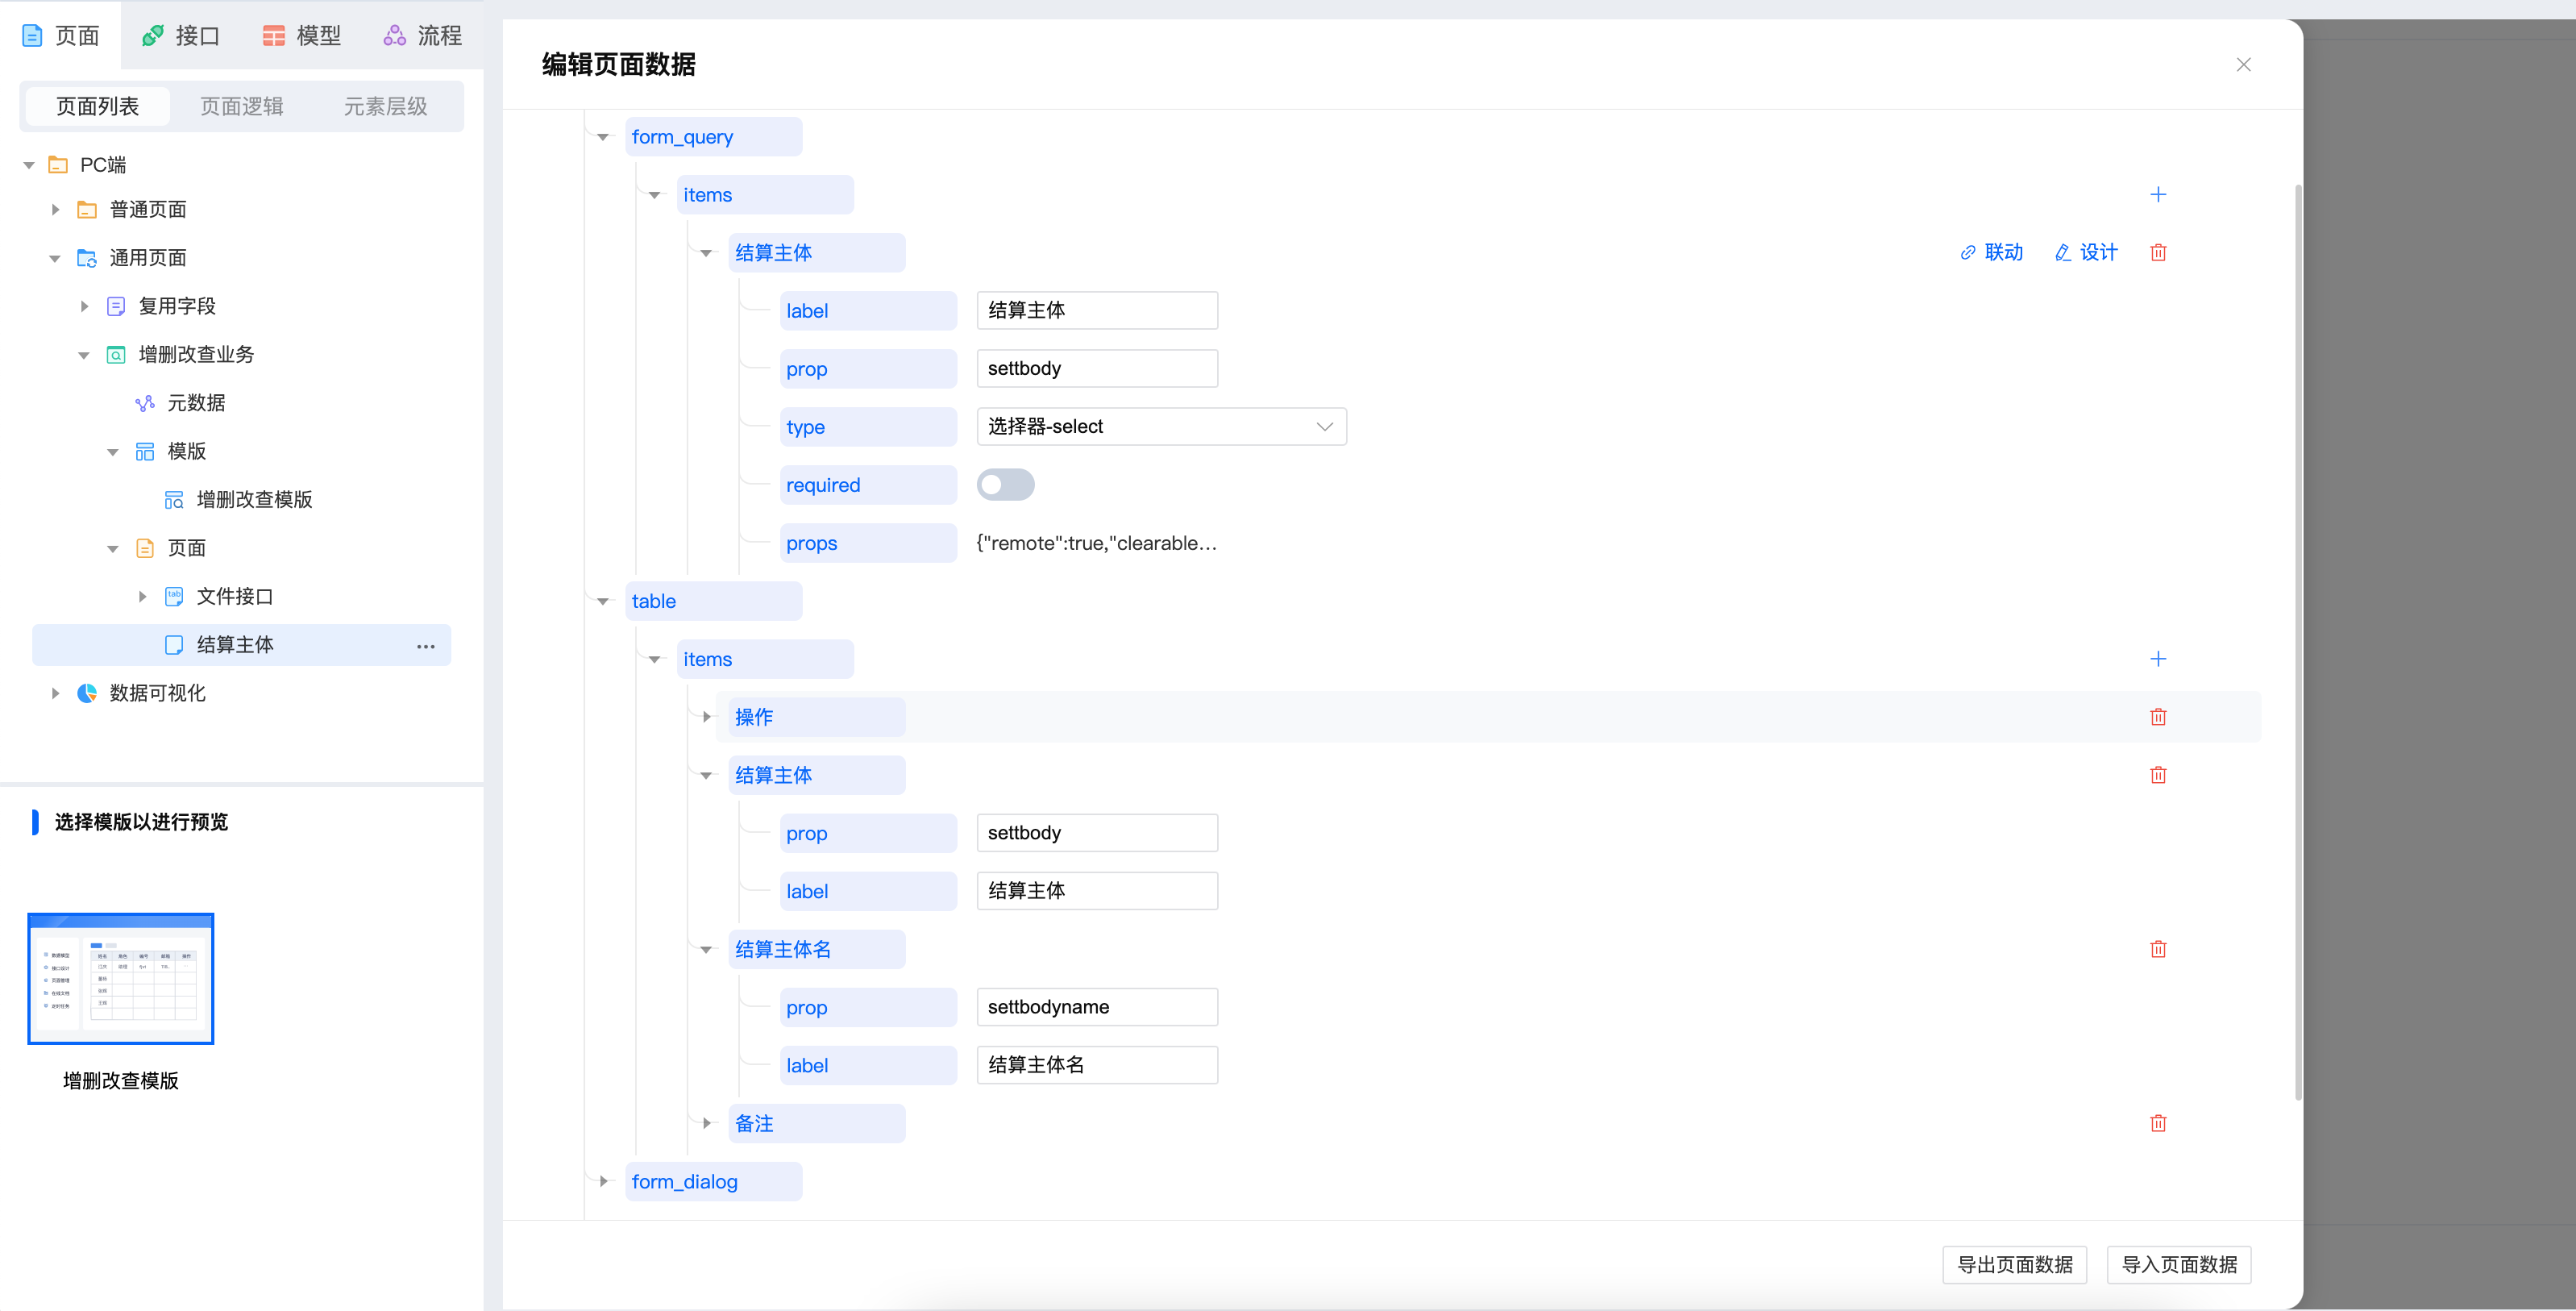
Task: Click the delete icon next to 备注
Action: (2158, 1124)
